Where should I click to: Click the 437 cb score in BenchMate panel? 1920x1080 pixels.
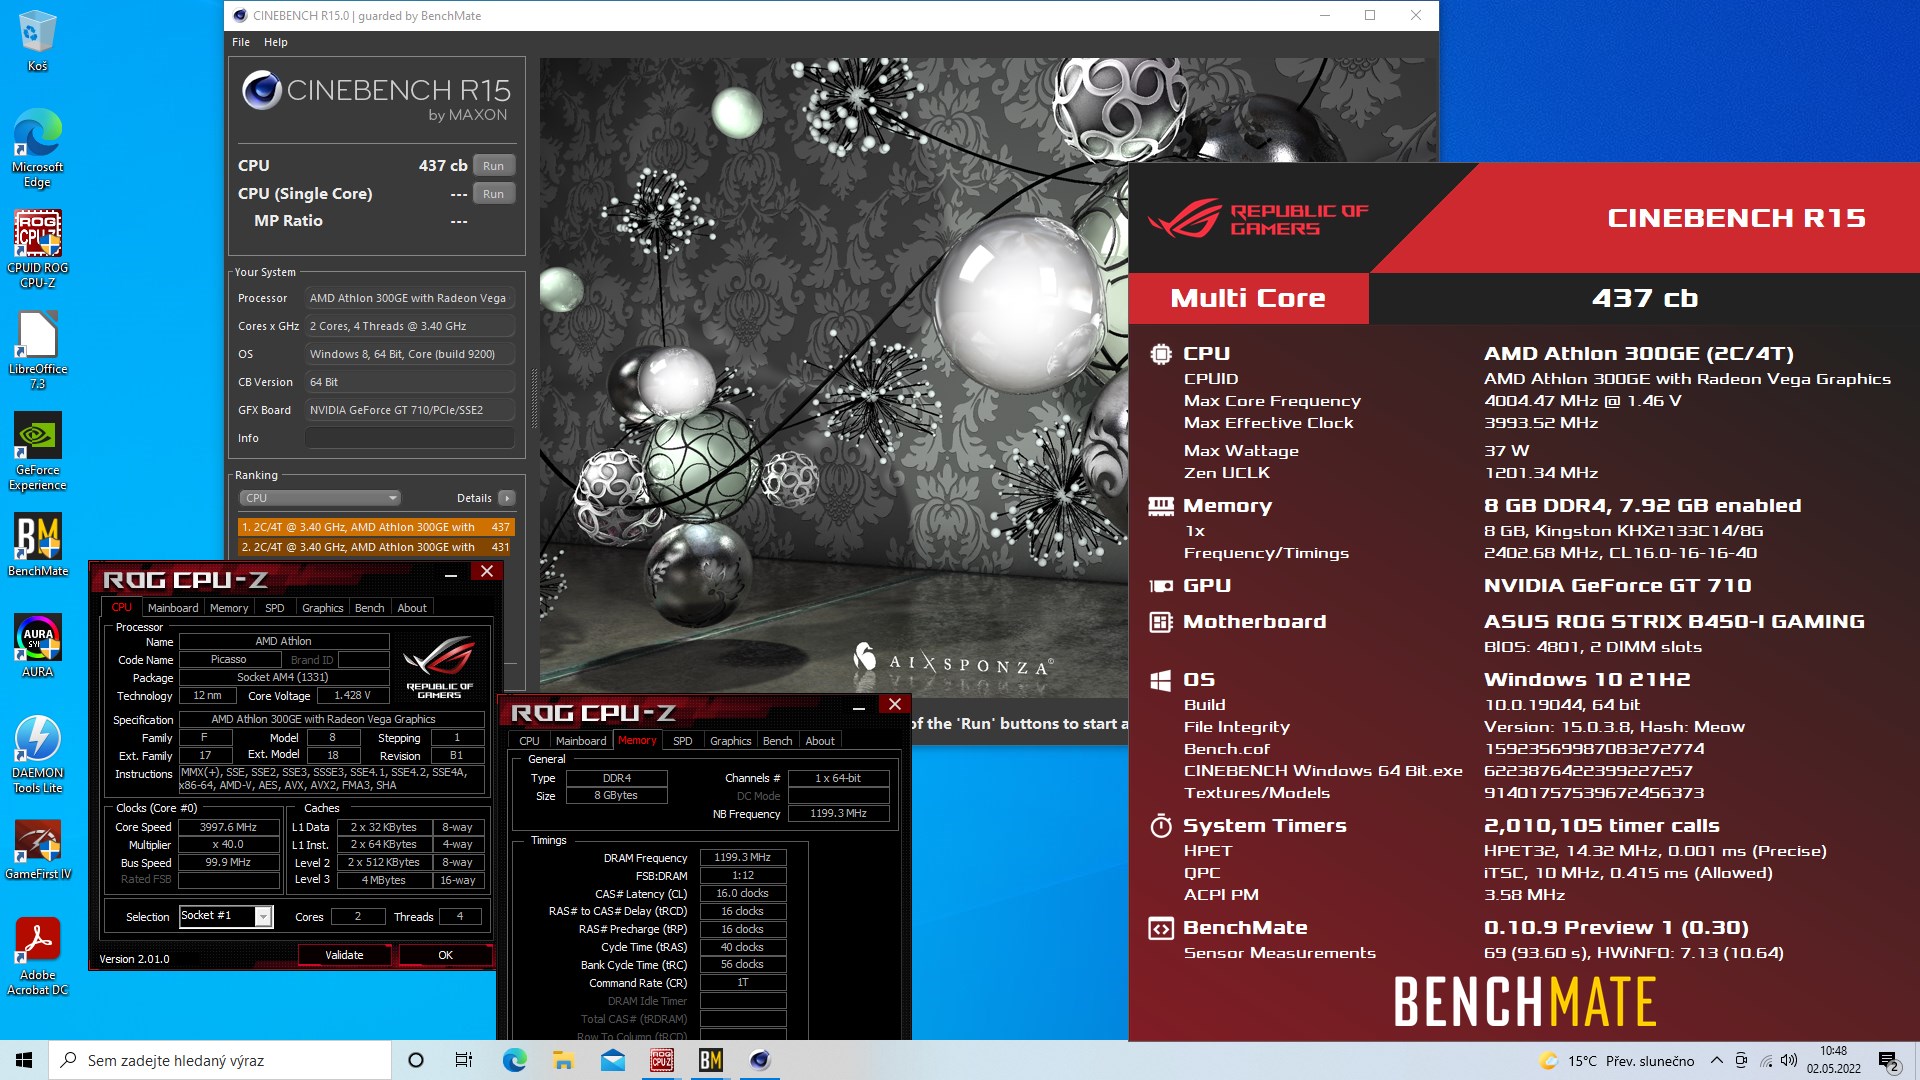[x=1645, y=298]
